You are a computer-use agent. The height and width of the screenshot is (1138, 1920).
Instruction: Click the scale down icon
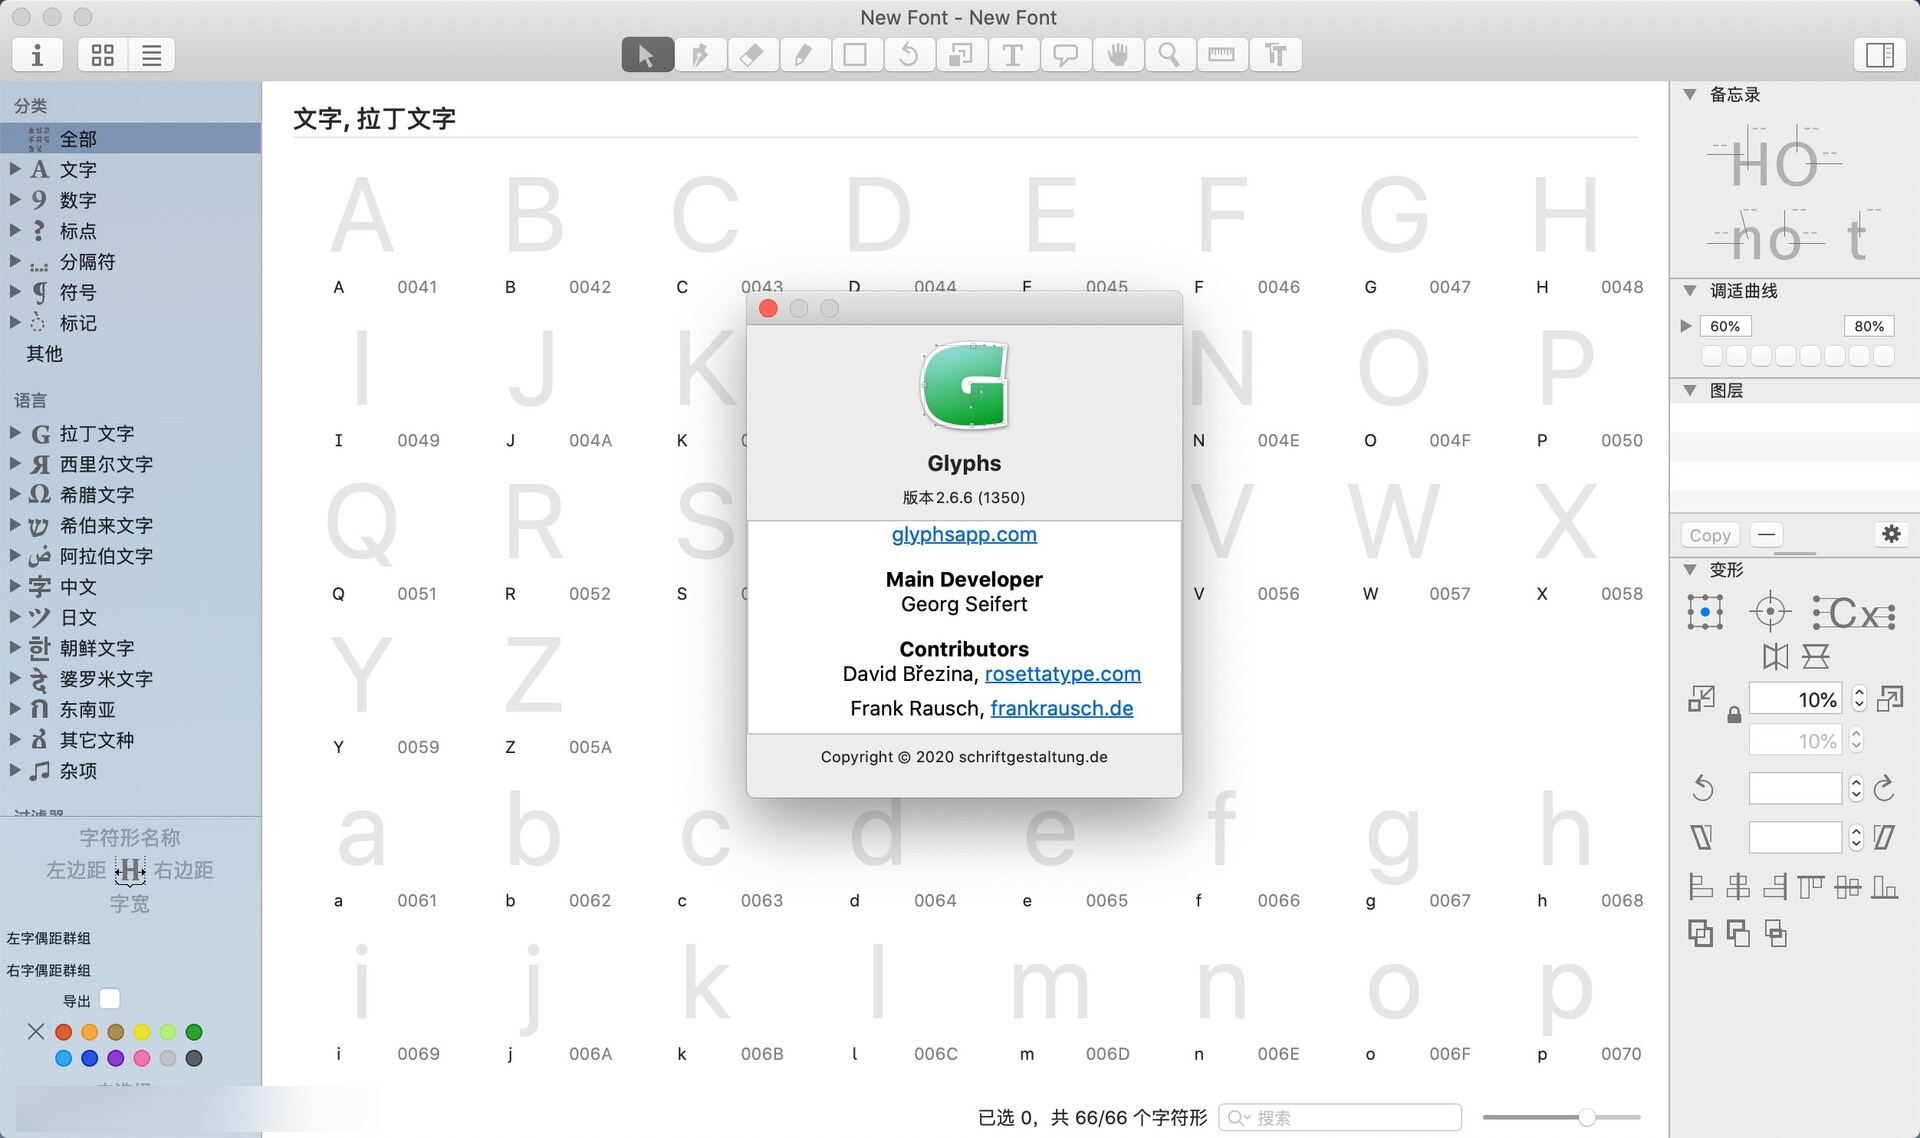(x=1701, y=699)
